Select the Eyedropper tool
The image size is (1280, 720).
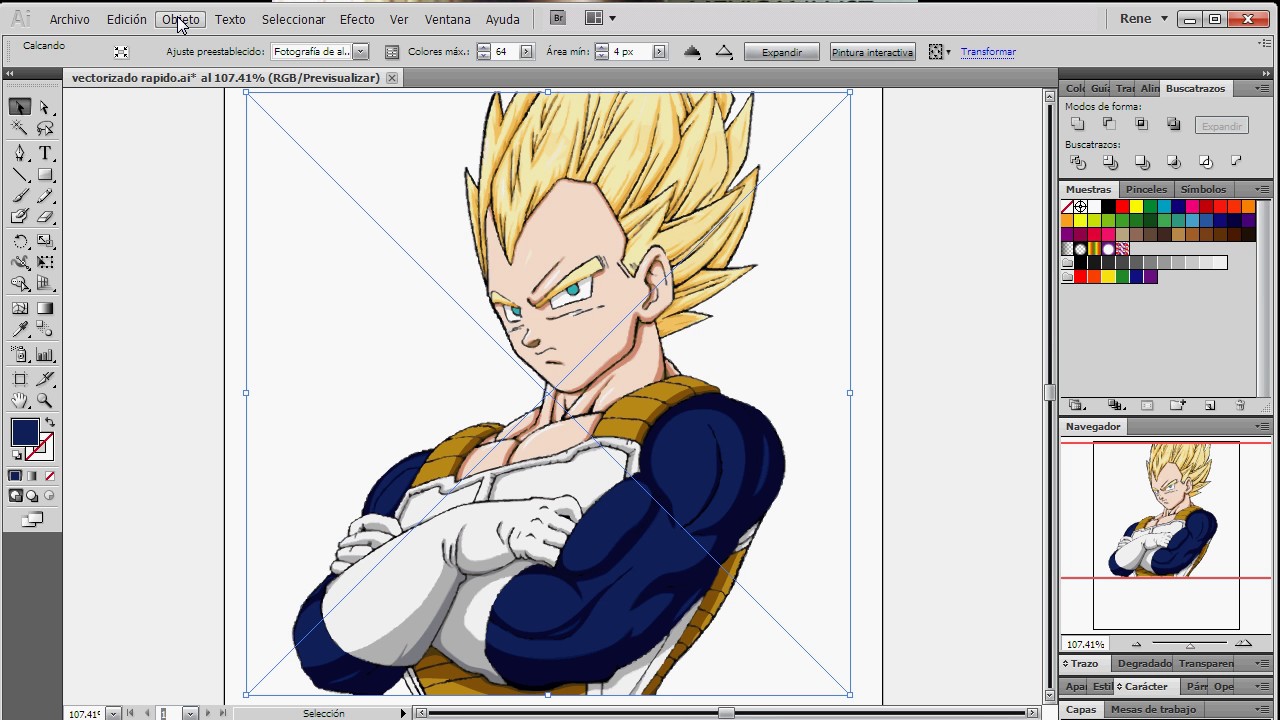(20, 330)
